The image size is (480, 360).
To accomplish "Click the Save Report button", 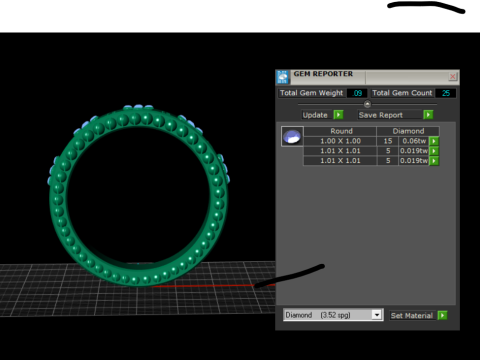I will click(390, 115).
